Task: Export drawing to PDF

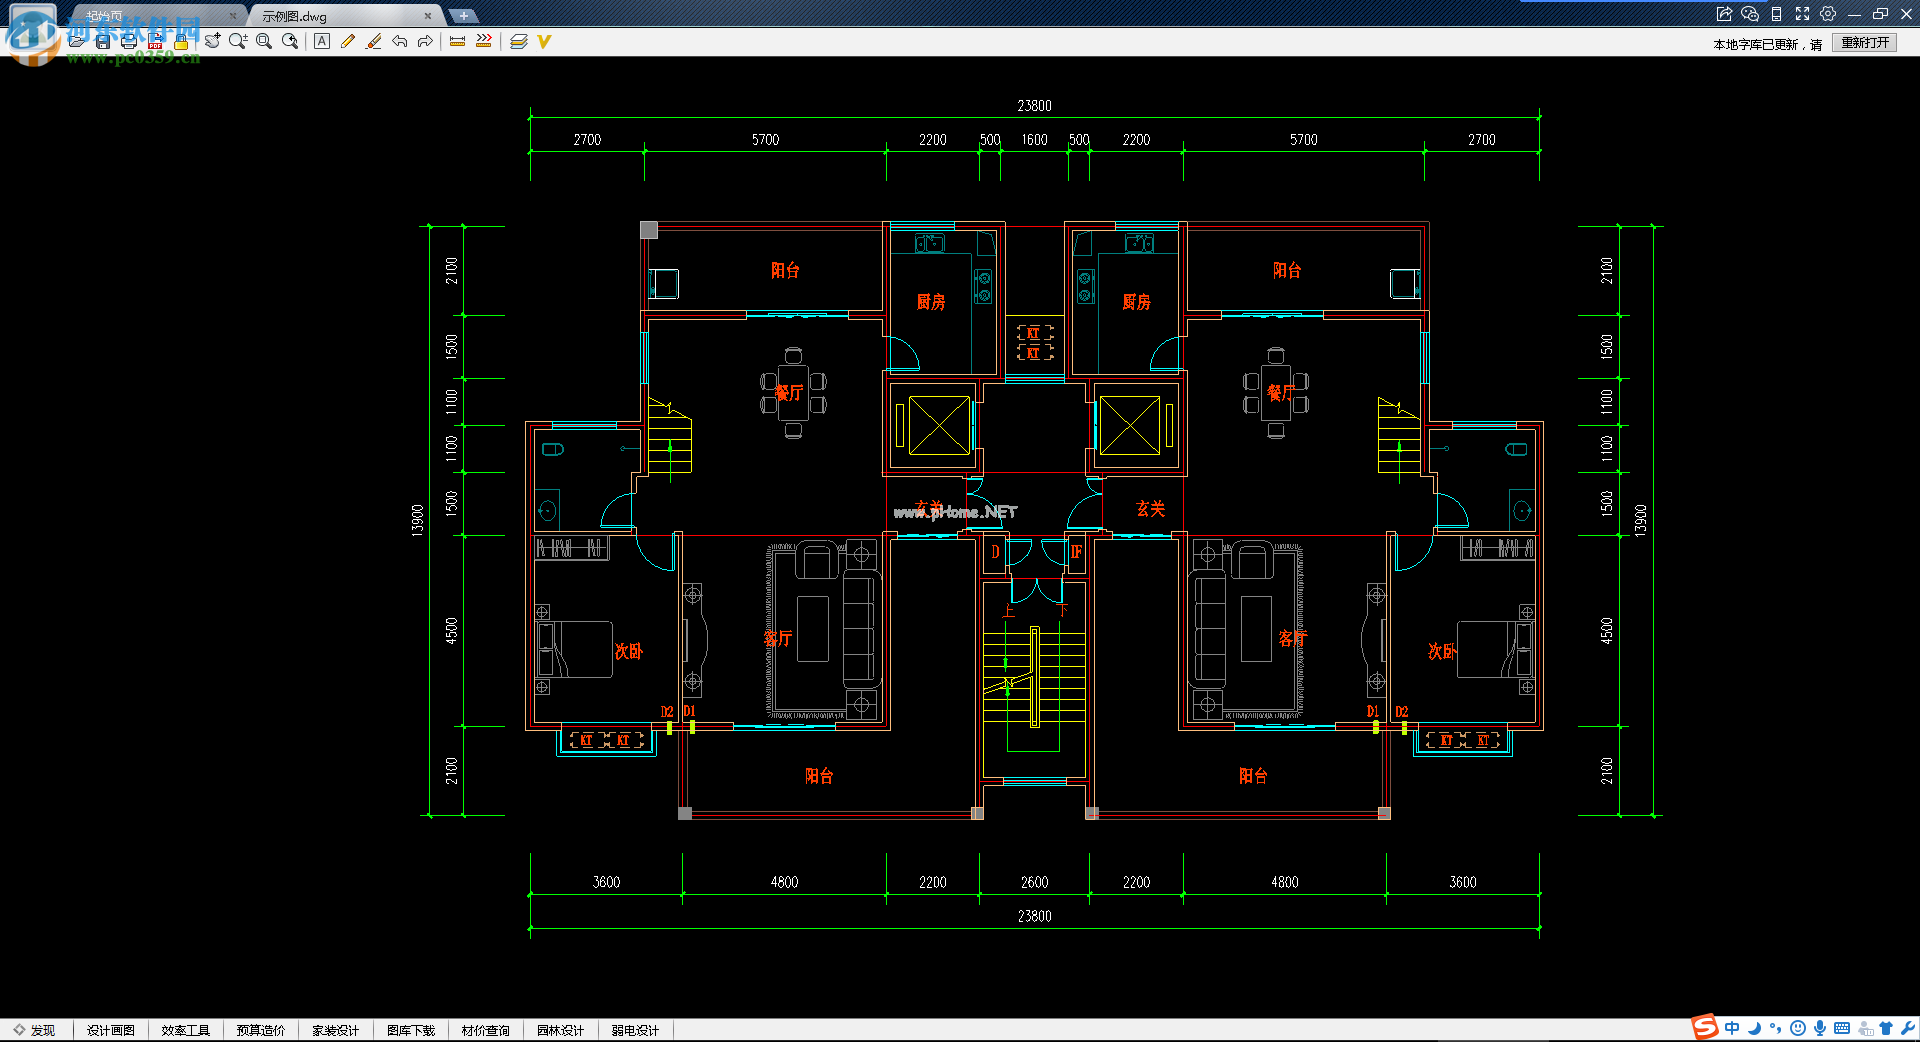Action: click(155, 42)
